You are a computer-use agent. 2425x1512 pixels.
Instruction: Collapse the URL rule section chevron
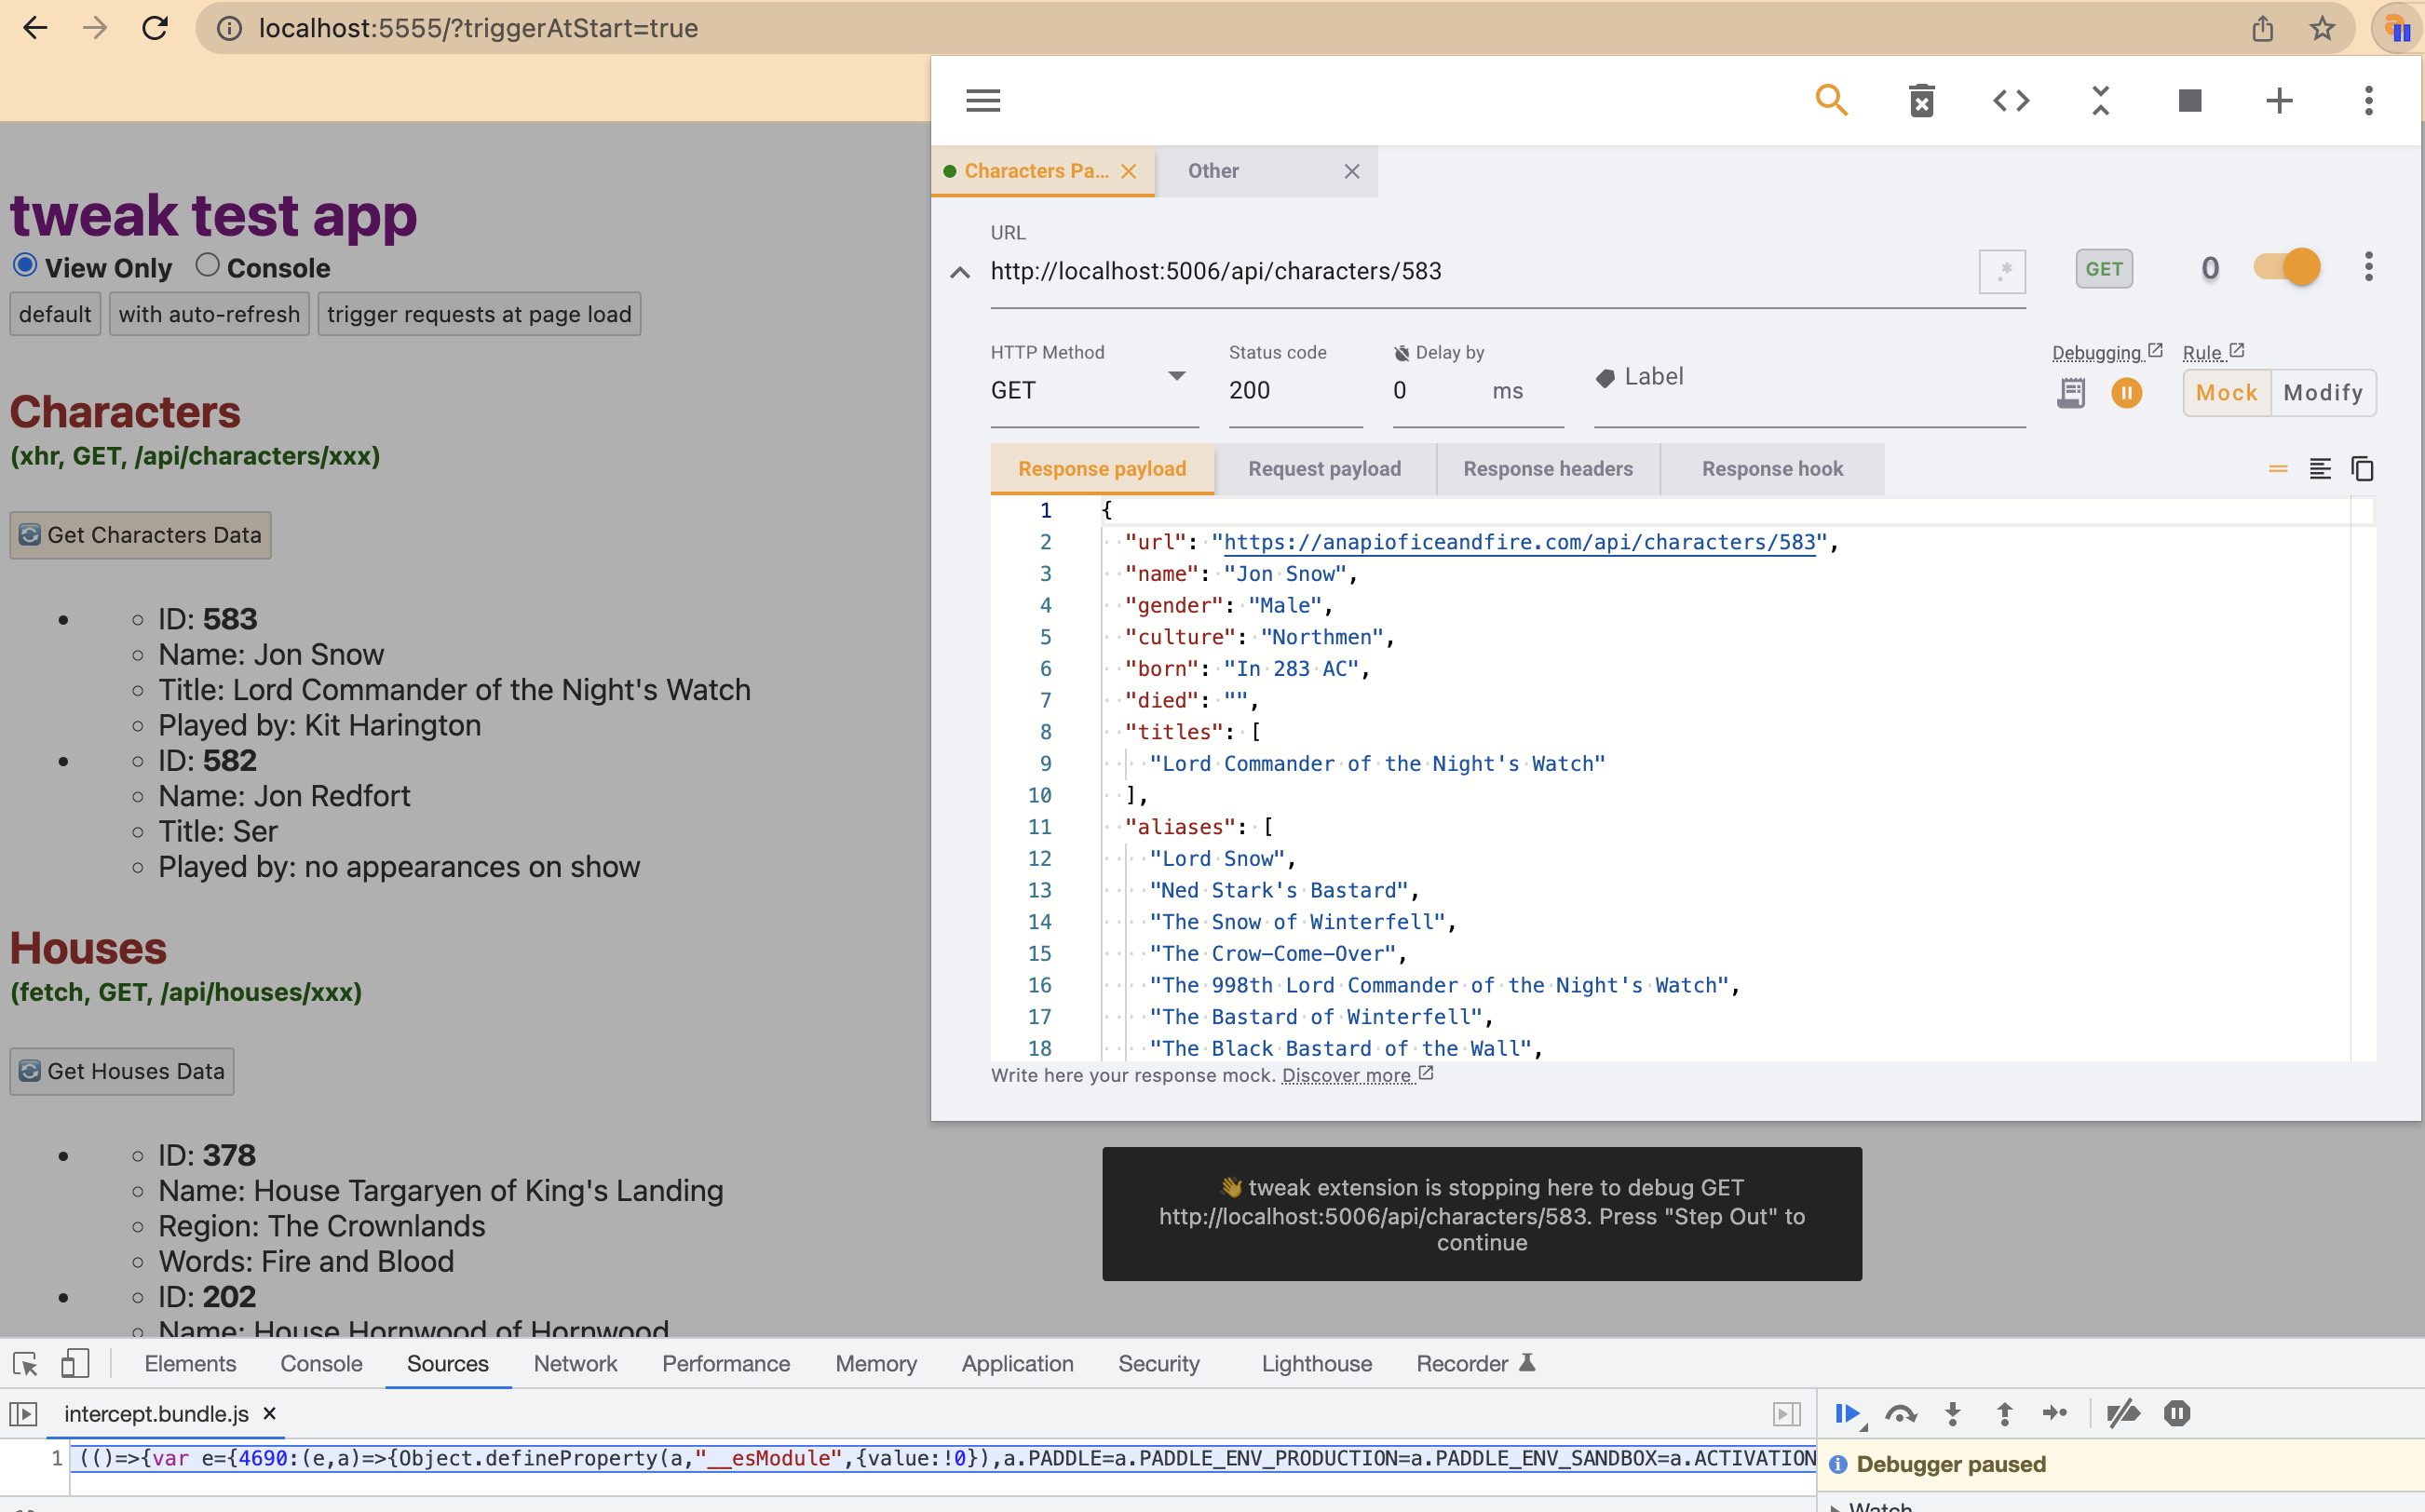click(959, 272)
